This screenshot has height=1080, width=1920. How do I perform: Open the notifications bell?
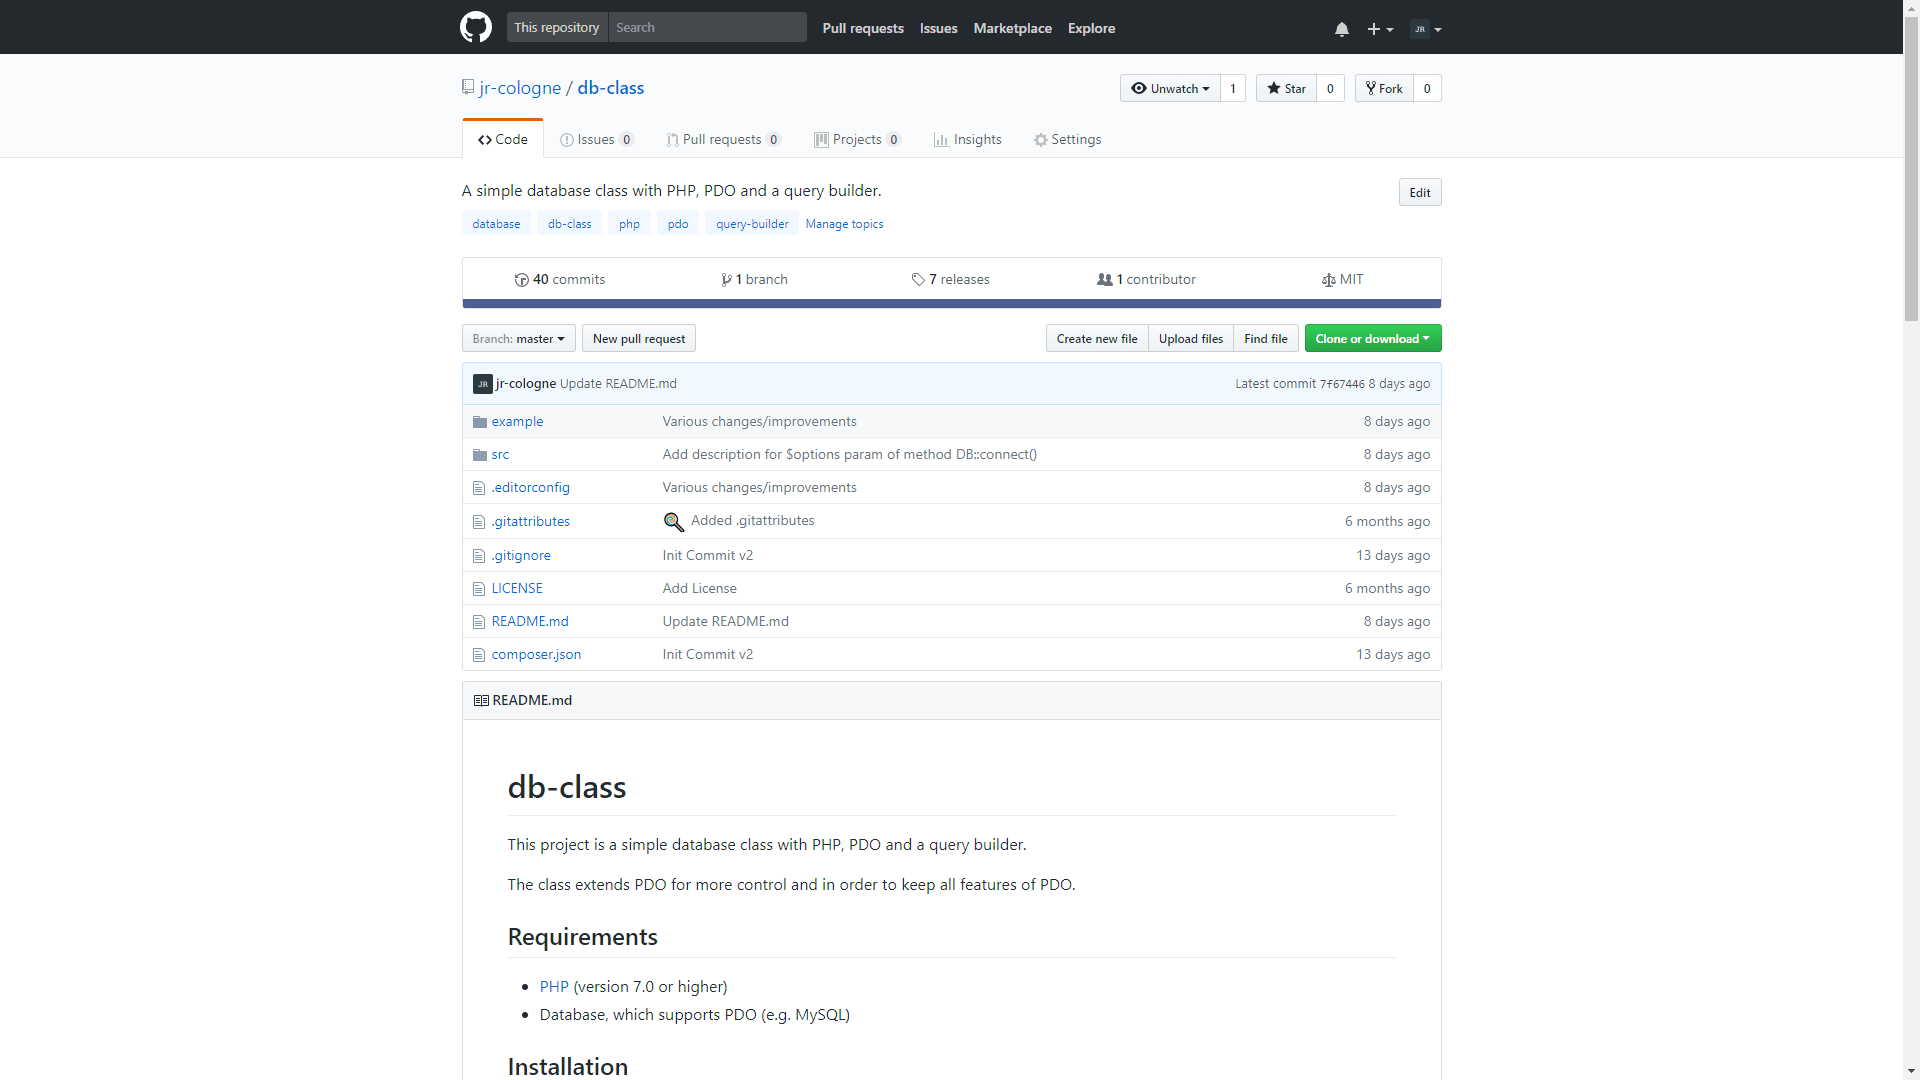1341,29
